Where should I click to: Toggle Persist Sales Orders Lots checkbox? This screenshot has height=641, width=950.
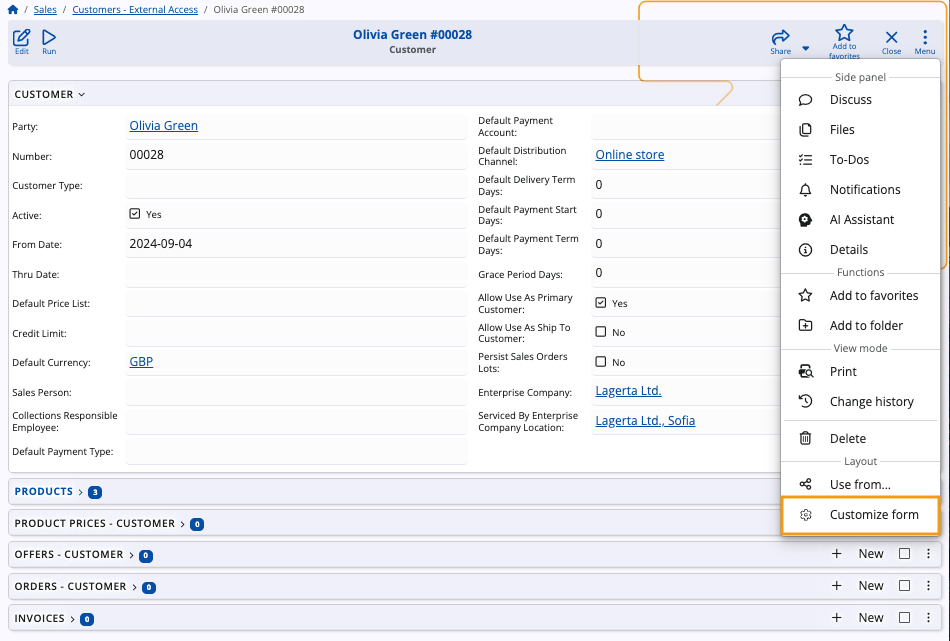click(x=601, y=362)
